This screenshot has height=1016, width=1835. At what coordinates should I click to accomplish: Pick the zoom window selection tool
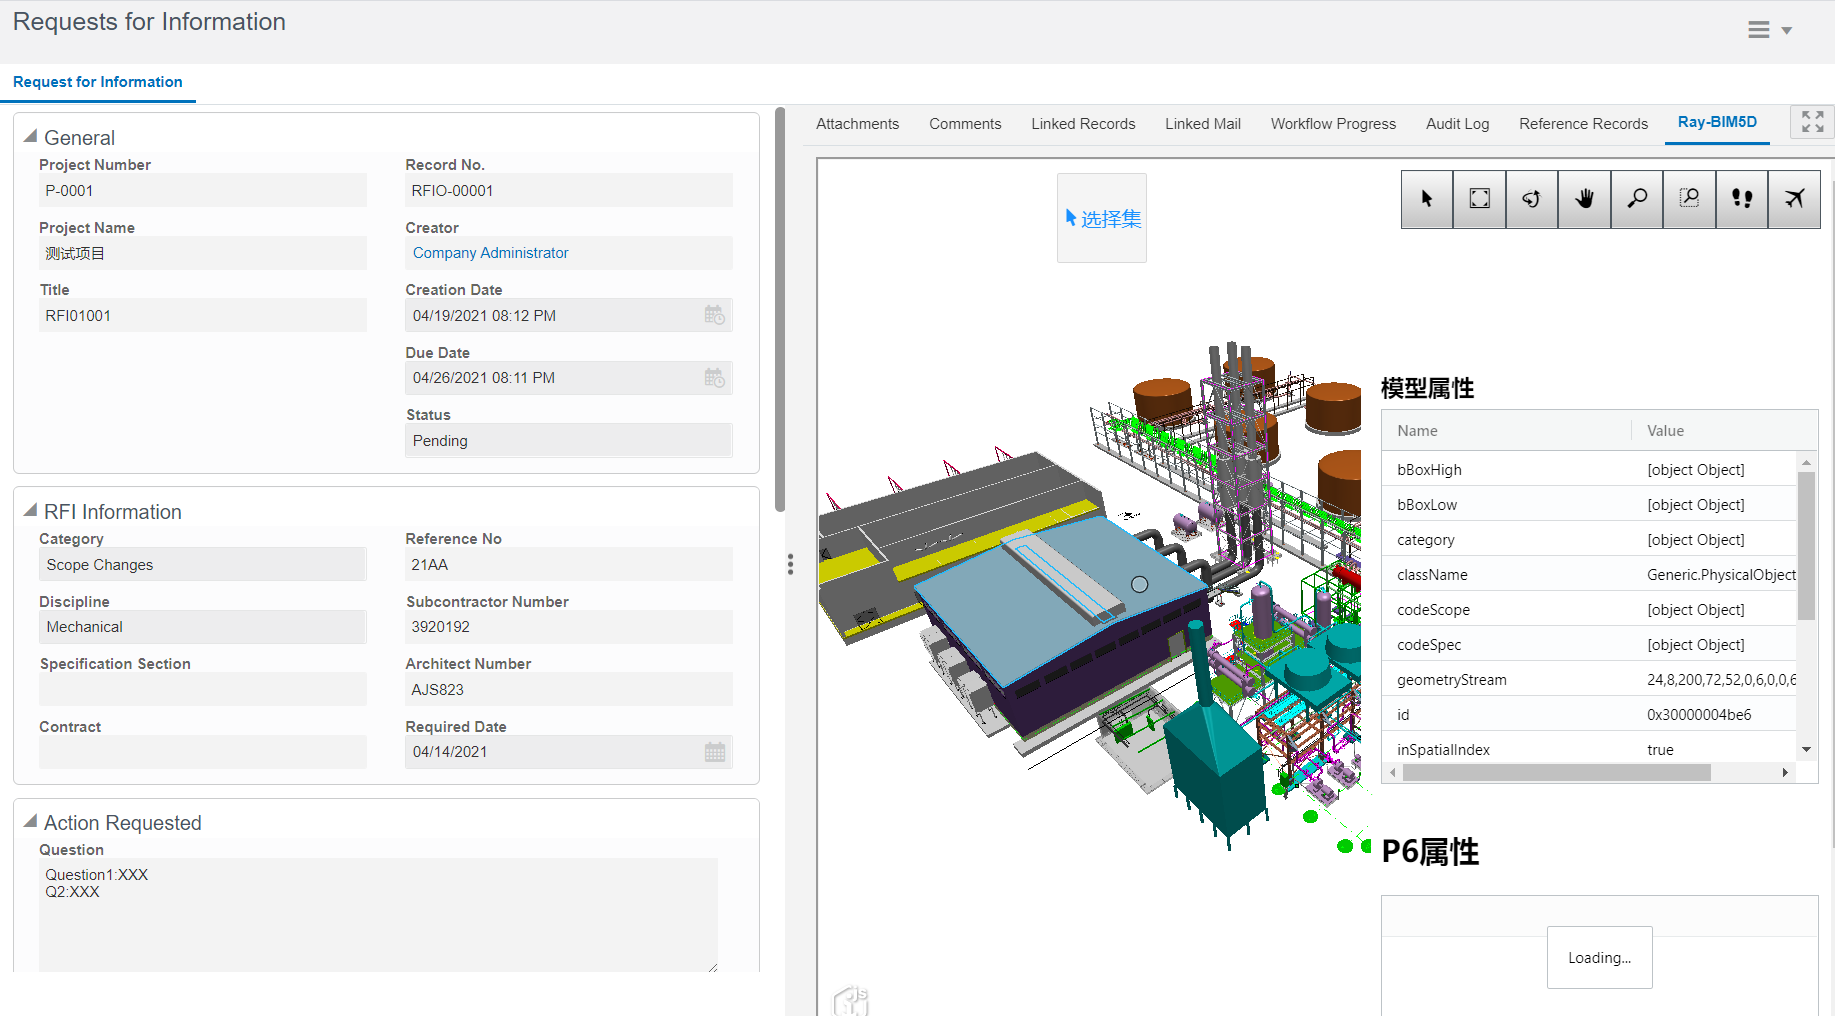1689,199
